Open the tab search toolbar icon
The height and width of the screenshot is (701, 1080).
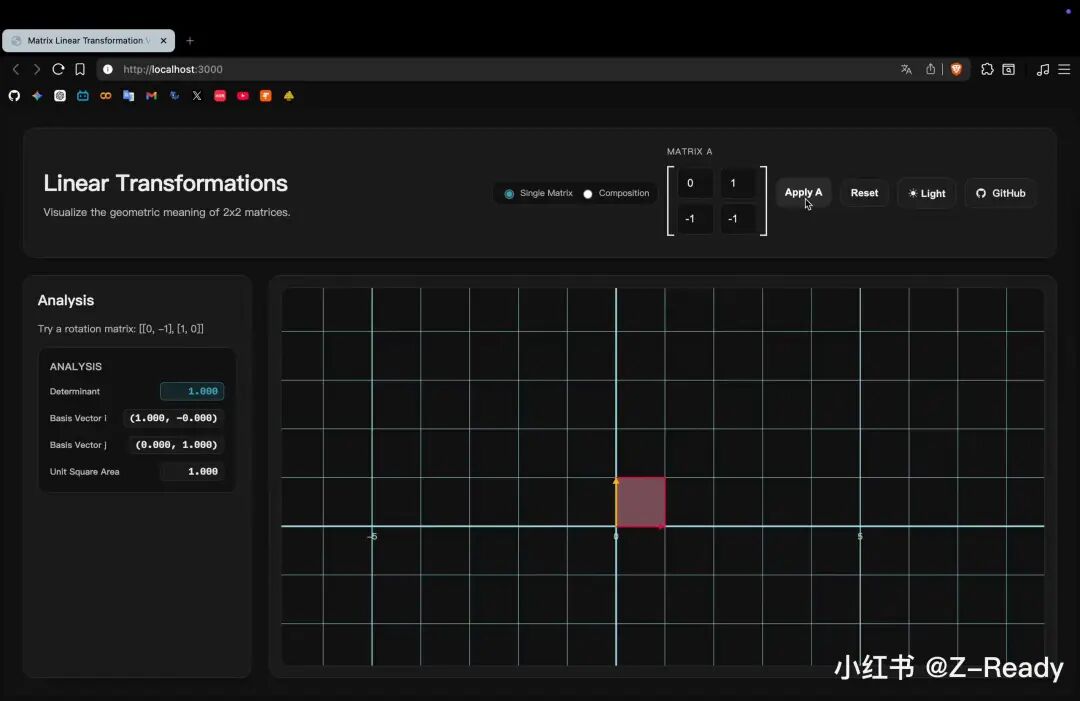1008,69
